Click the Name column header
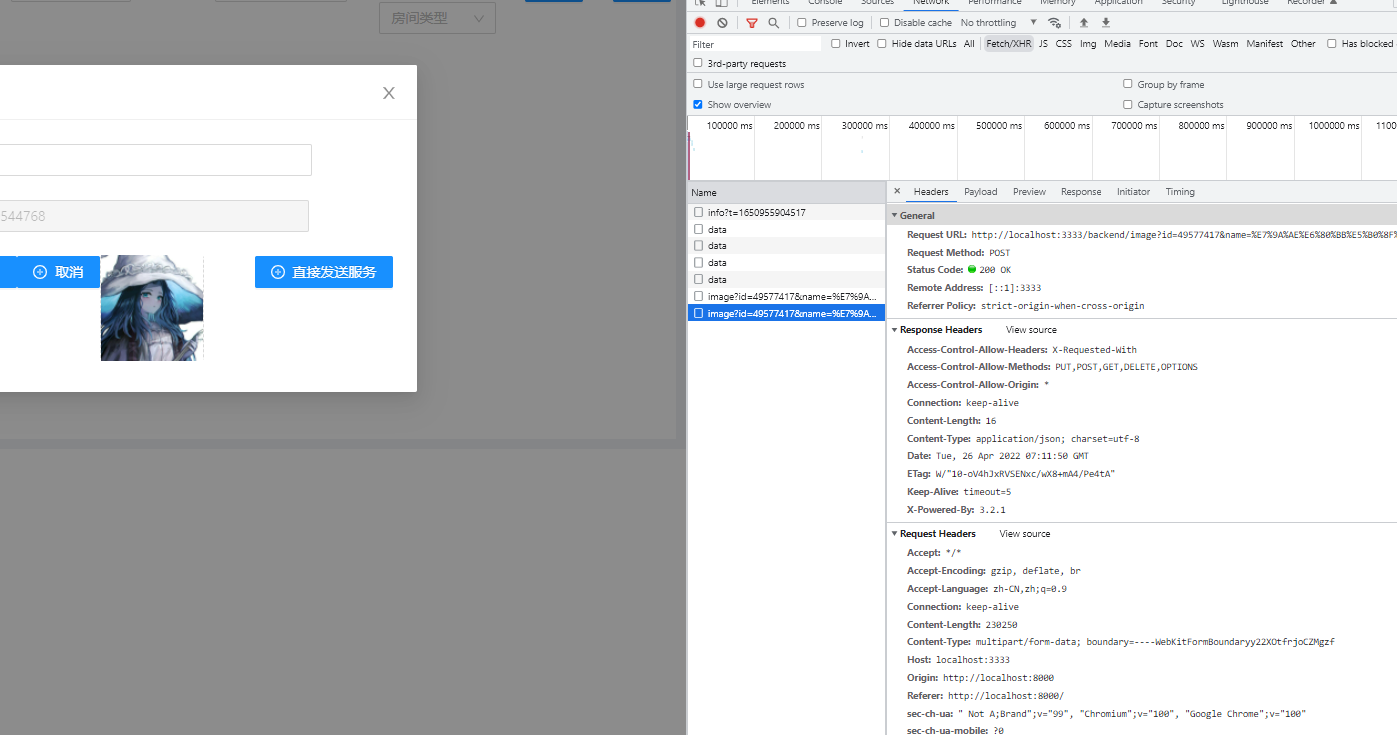 coord(787,192)
